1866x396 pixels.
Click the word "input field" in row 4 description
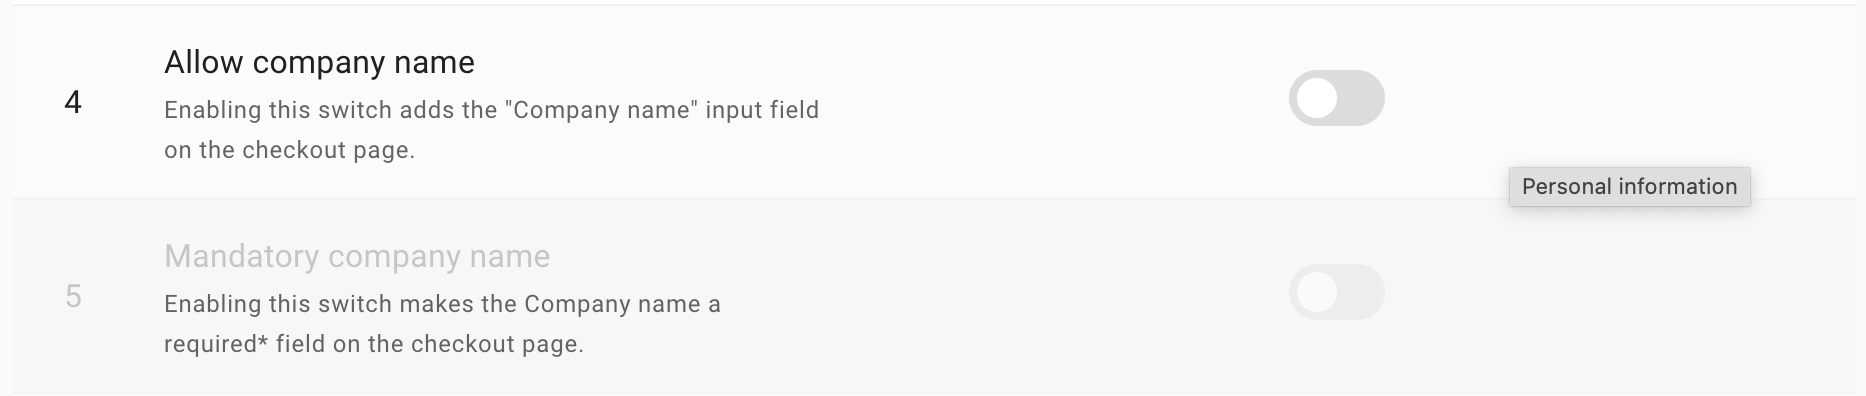click(x=762, y=110)
